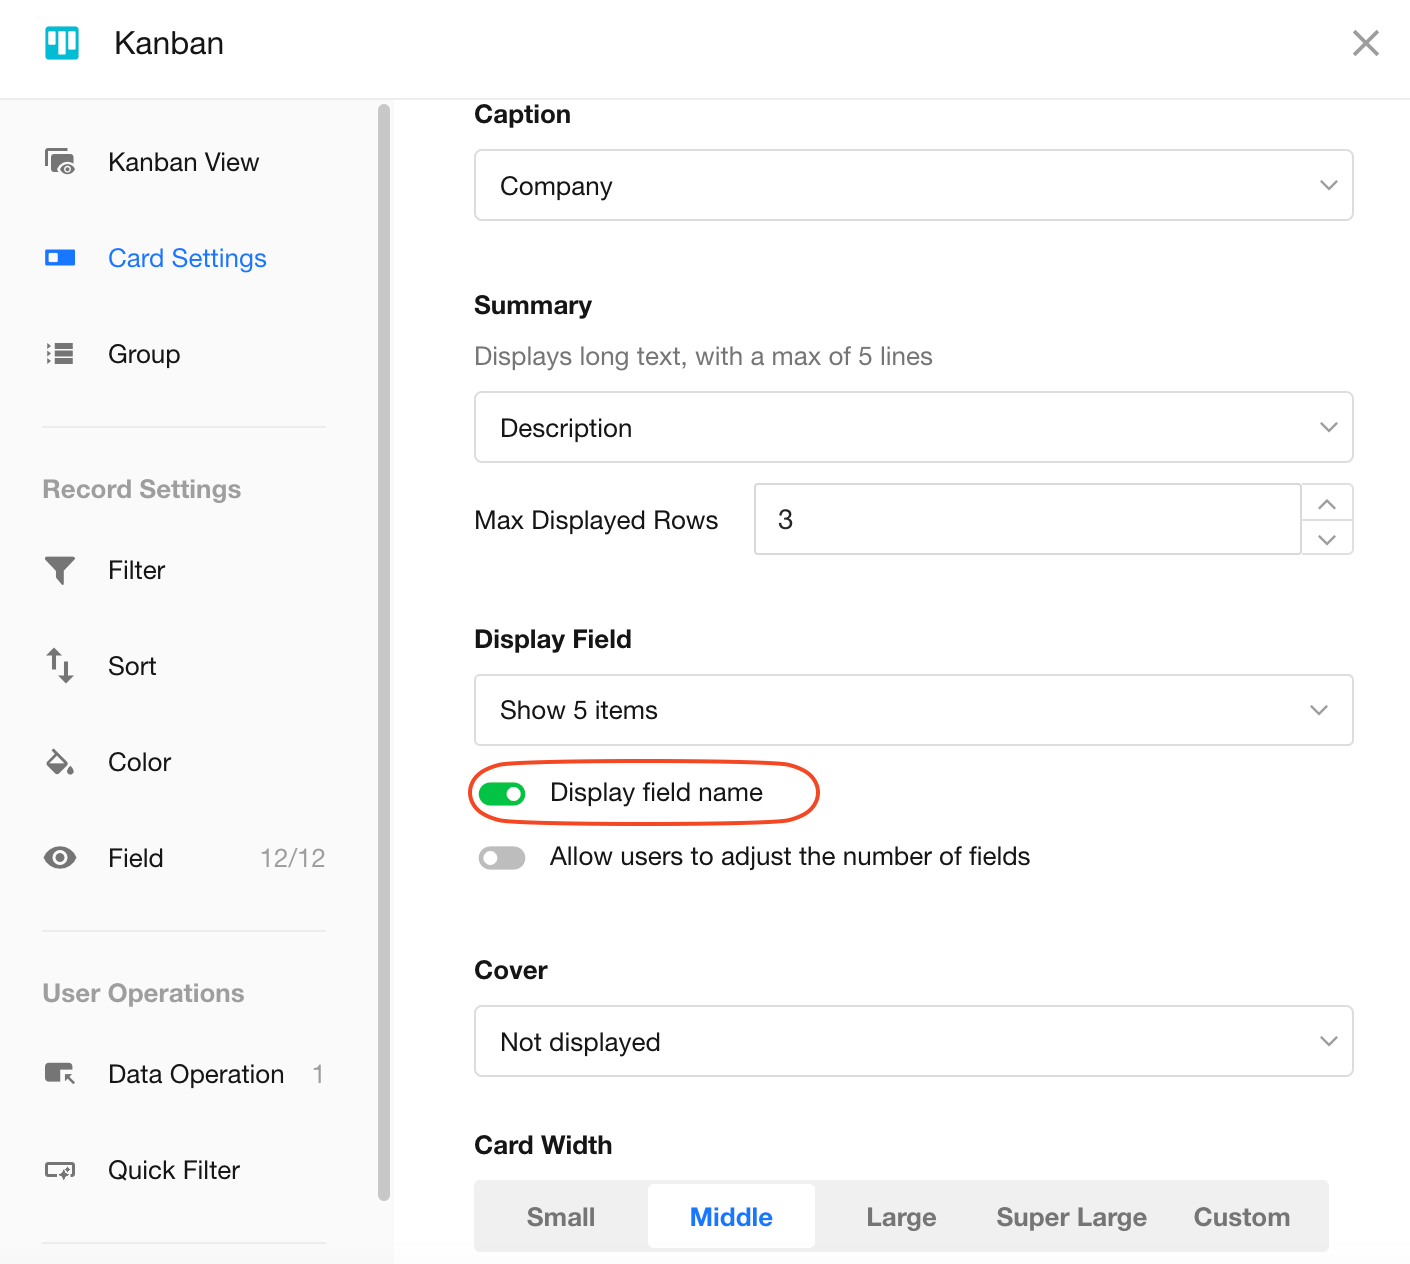Select Super Large card width
This screenshot has width=1410, height=1264.
click(1071, 1217)
